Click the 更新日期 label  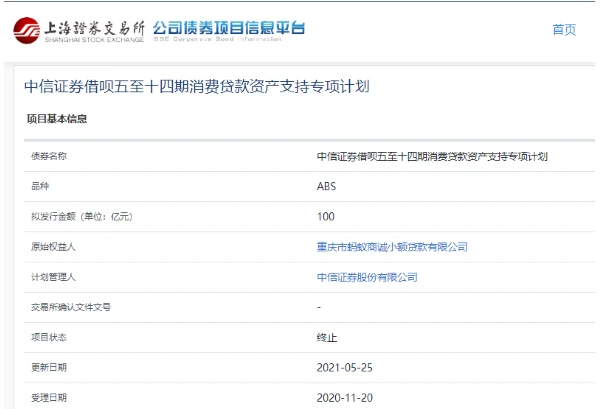(x=49, y=367)
